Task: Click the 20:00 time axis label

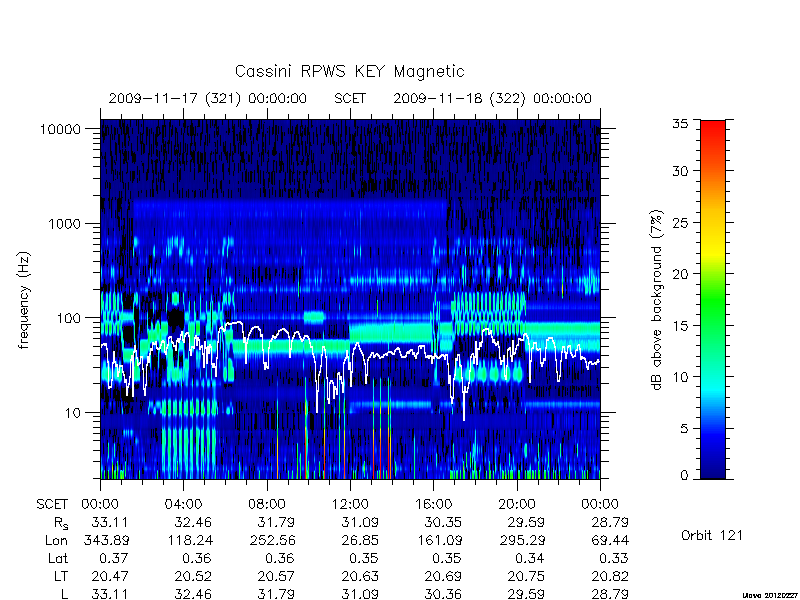Action: click(517, 505)
